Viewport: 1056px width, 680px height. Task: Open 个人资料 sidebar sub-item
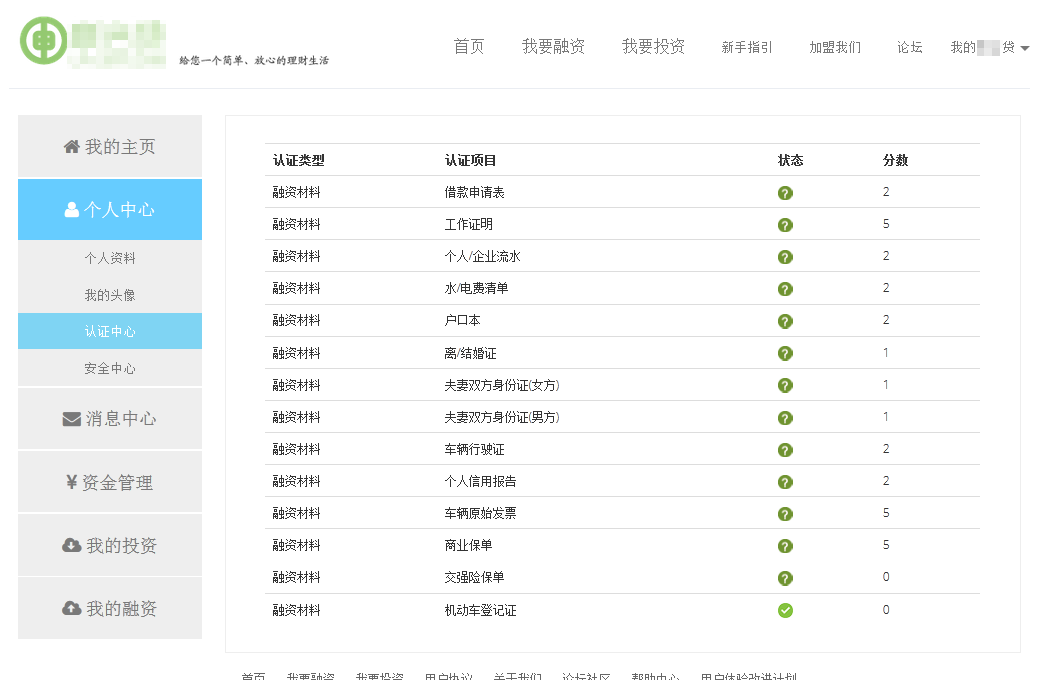110,259
